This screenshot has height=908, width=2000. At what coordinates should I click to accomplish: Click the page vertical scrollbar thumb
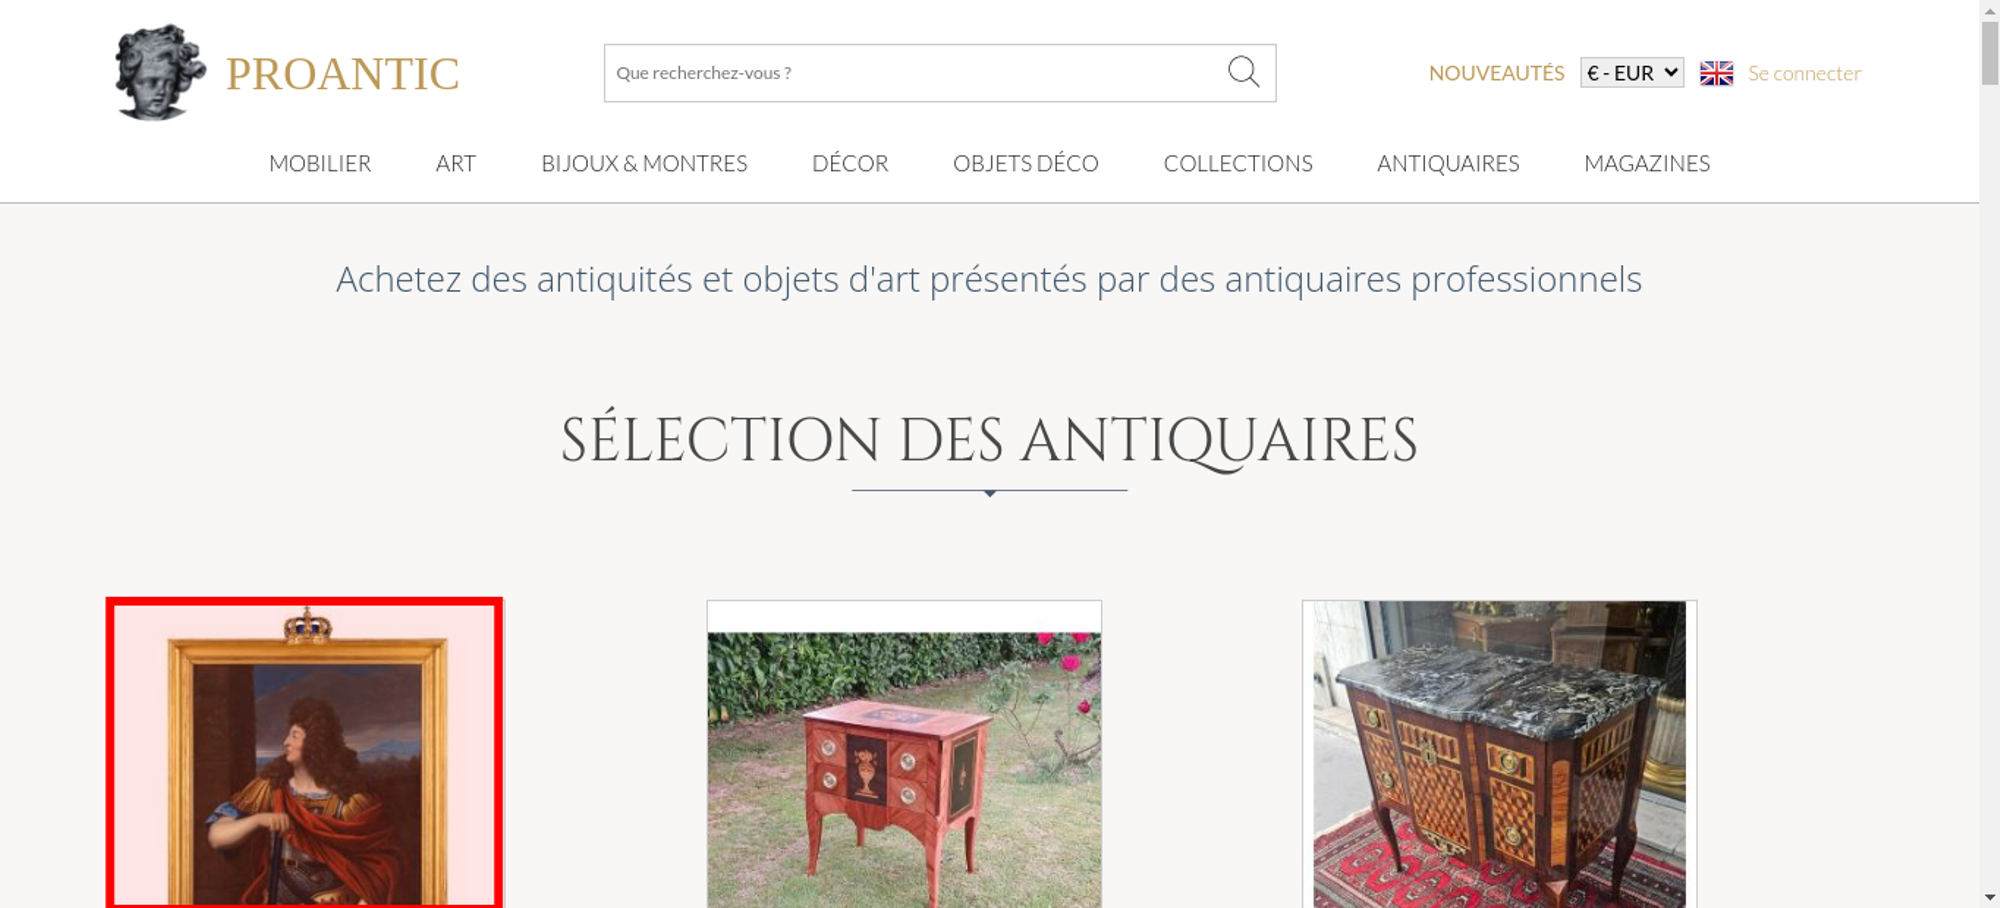1990,52
